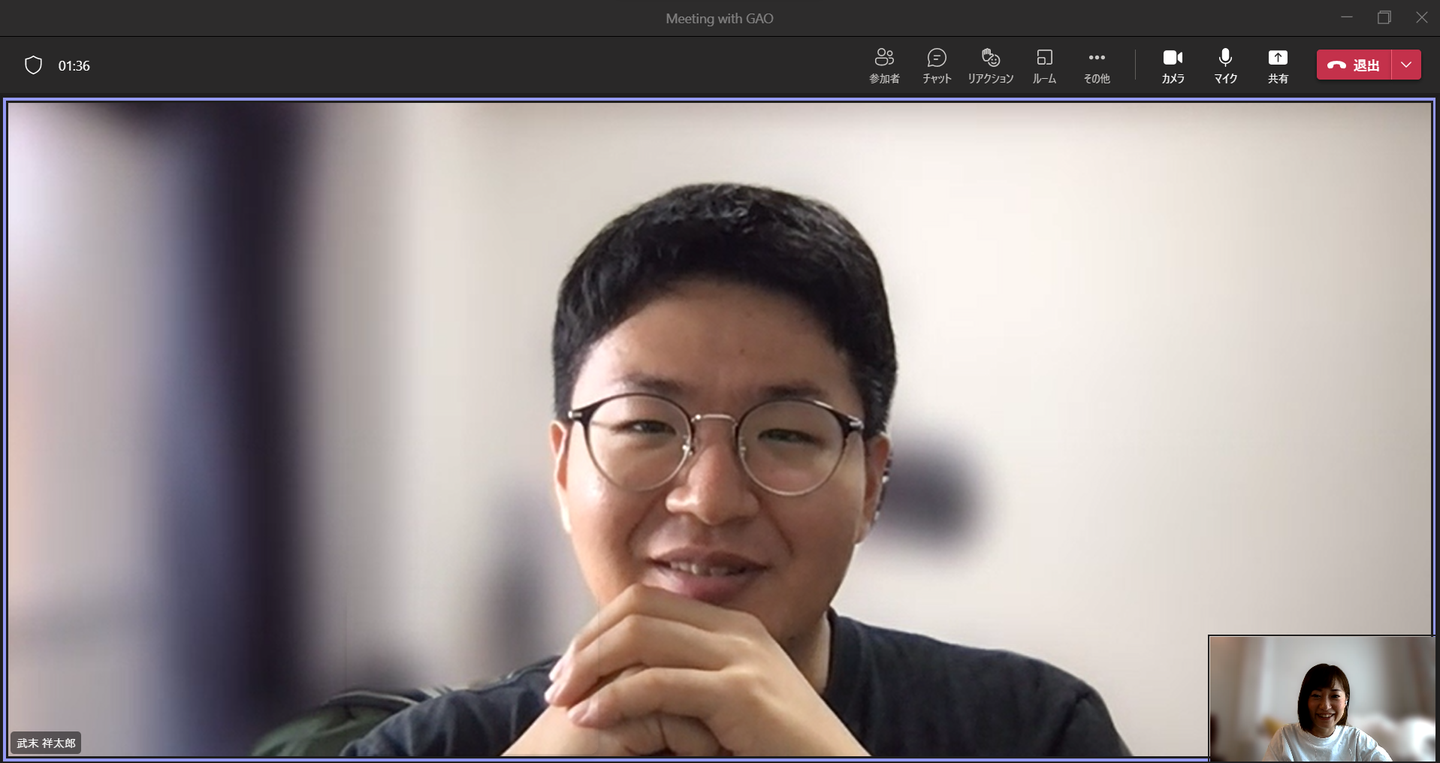The image size is (1440, 763).
Task: Restore down the meeting window
Action: 1384,18
